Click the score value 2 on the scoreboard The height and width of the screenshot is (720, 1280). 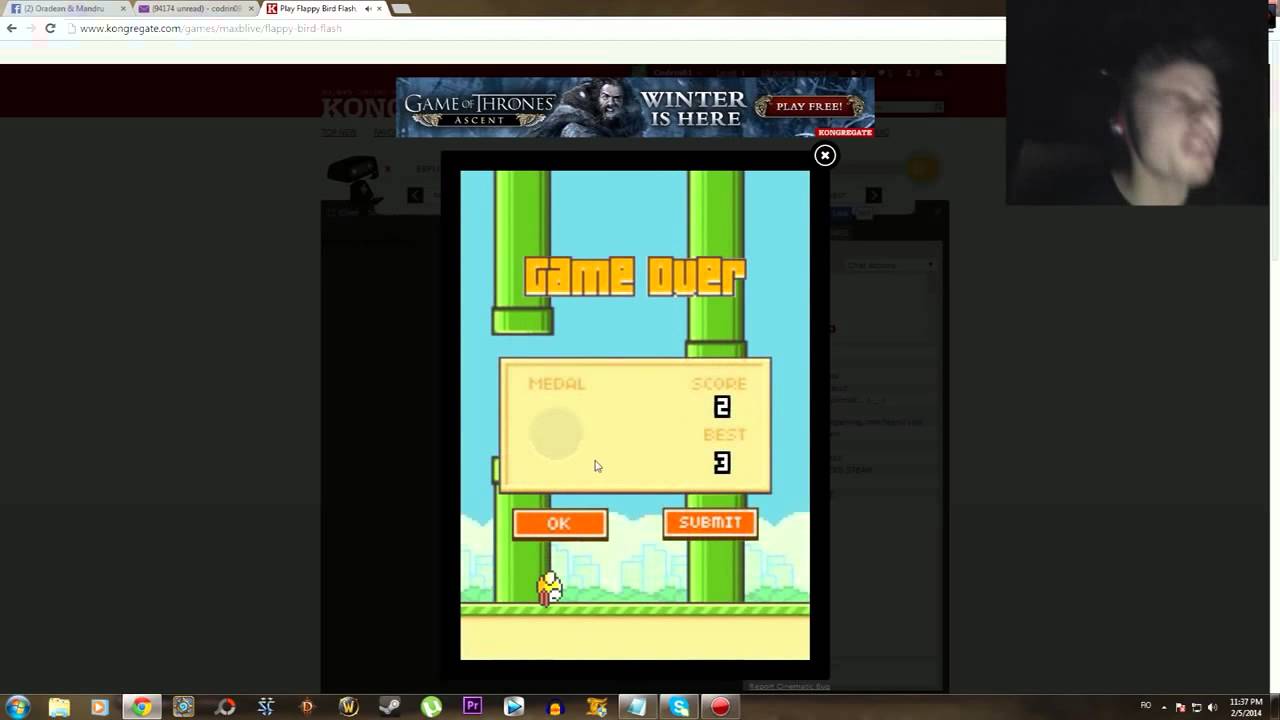(722, 407)
